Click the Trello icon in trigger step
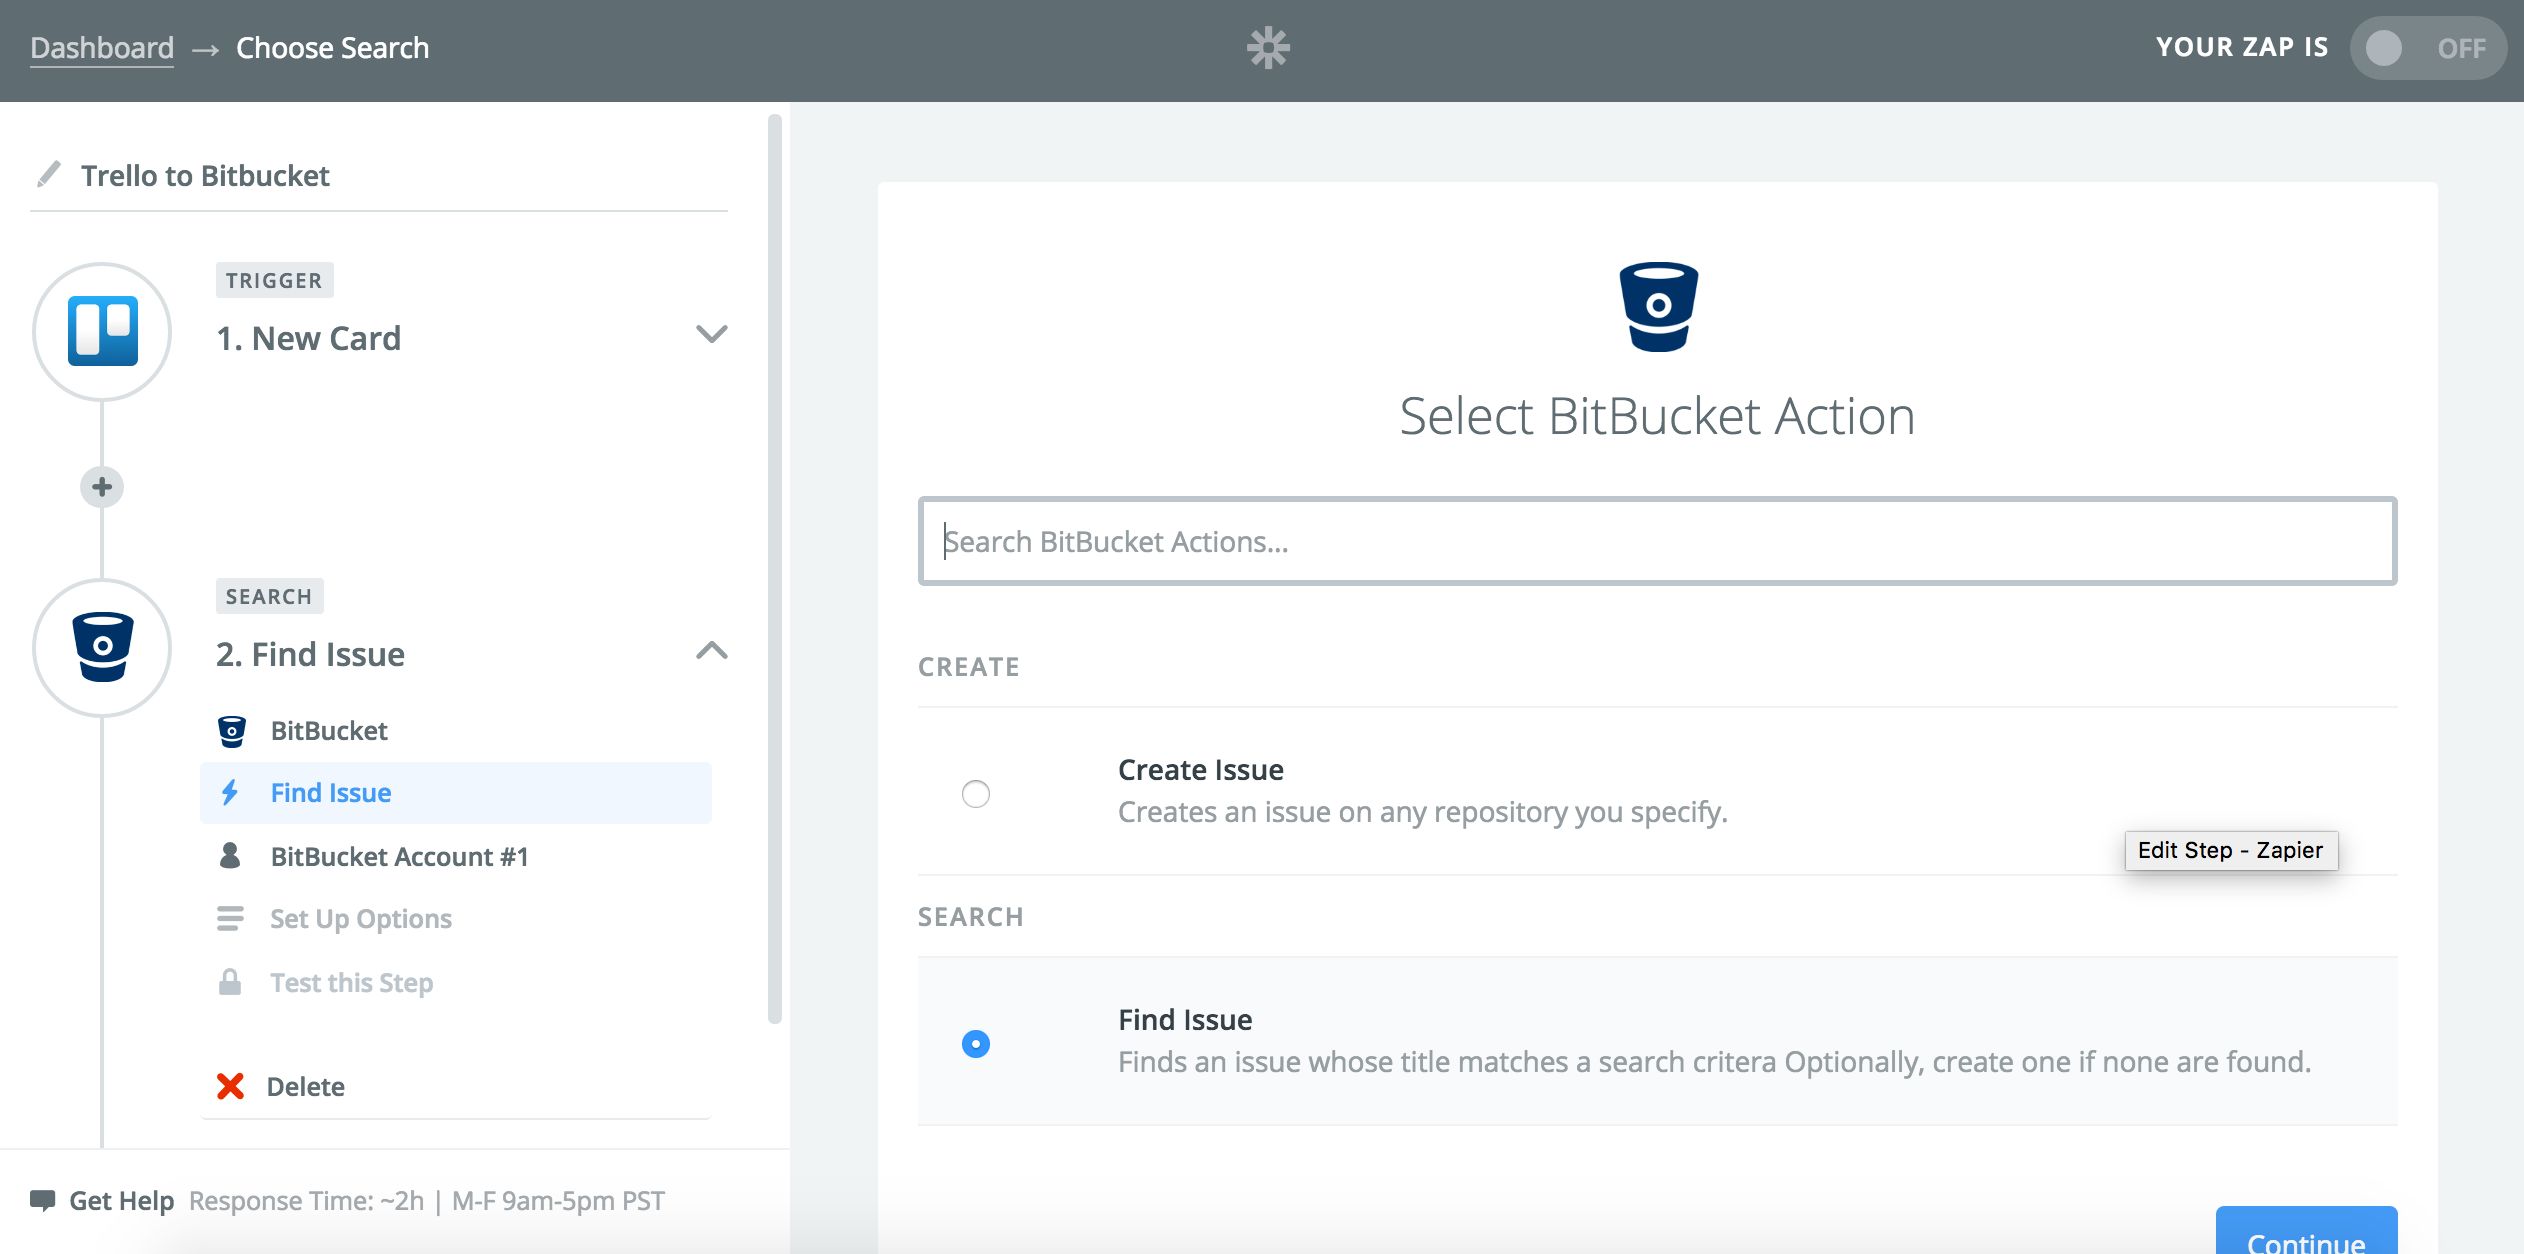This screenshot has width=2524, height=1254. click(x=102, y=332)
